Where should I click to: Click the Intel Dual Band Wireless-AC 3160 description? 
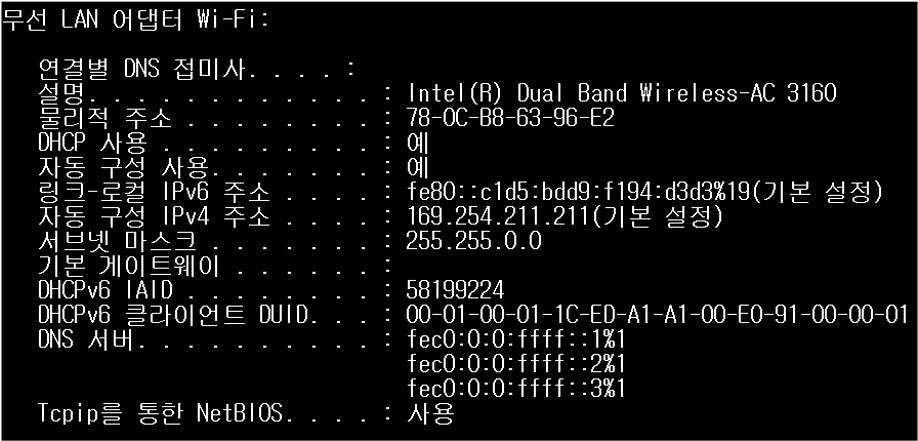pos(622,94)
